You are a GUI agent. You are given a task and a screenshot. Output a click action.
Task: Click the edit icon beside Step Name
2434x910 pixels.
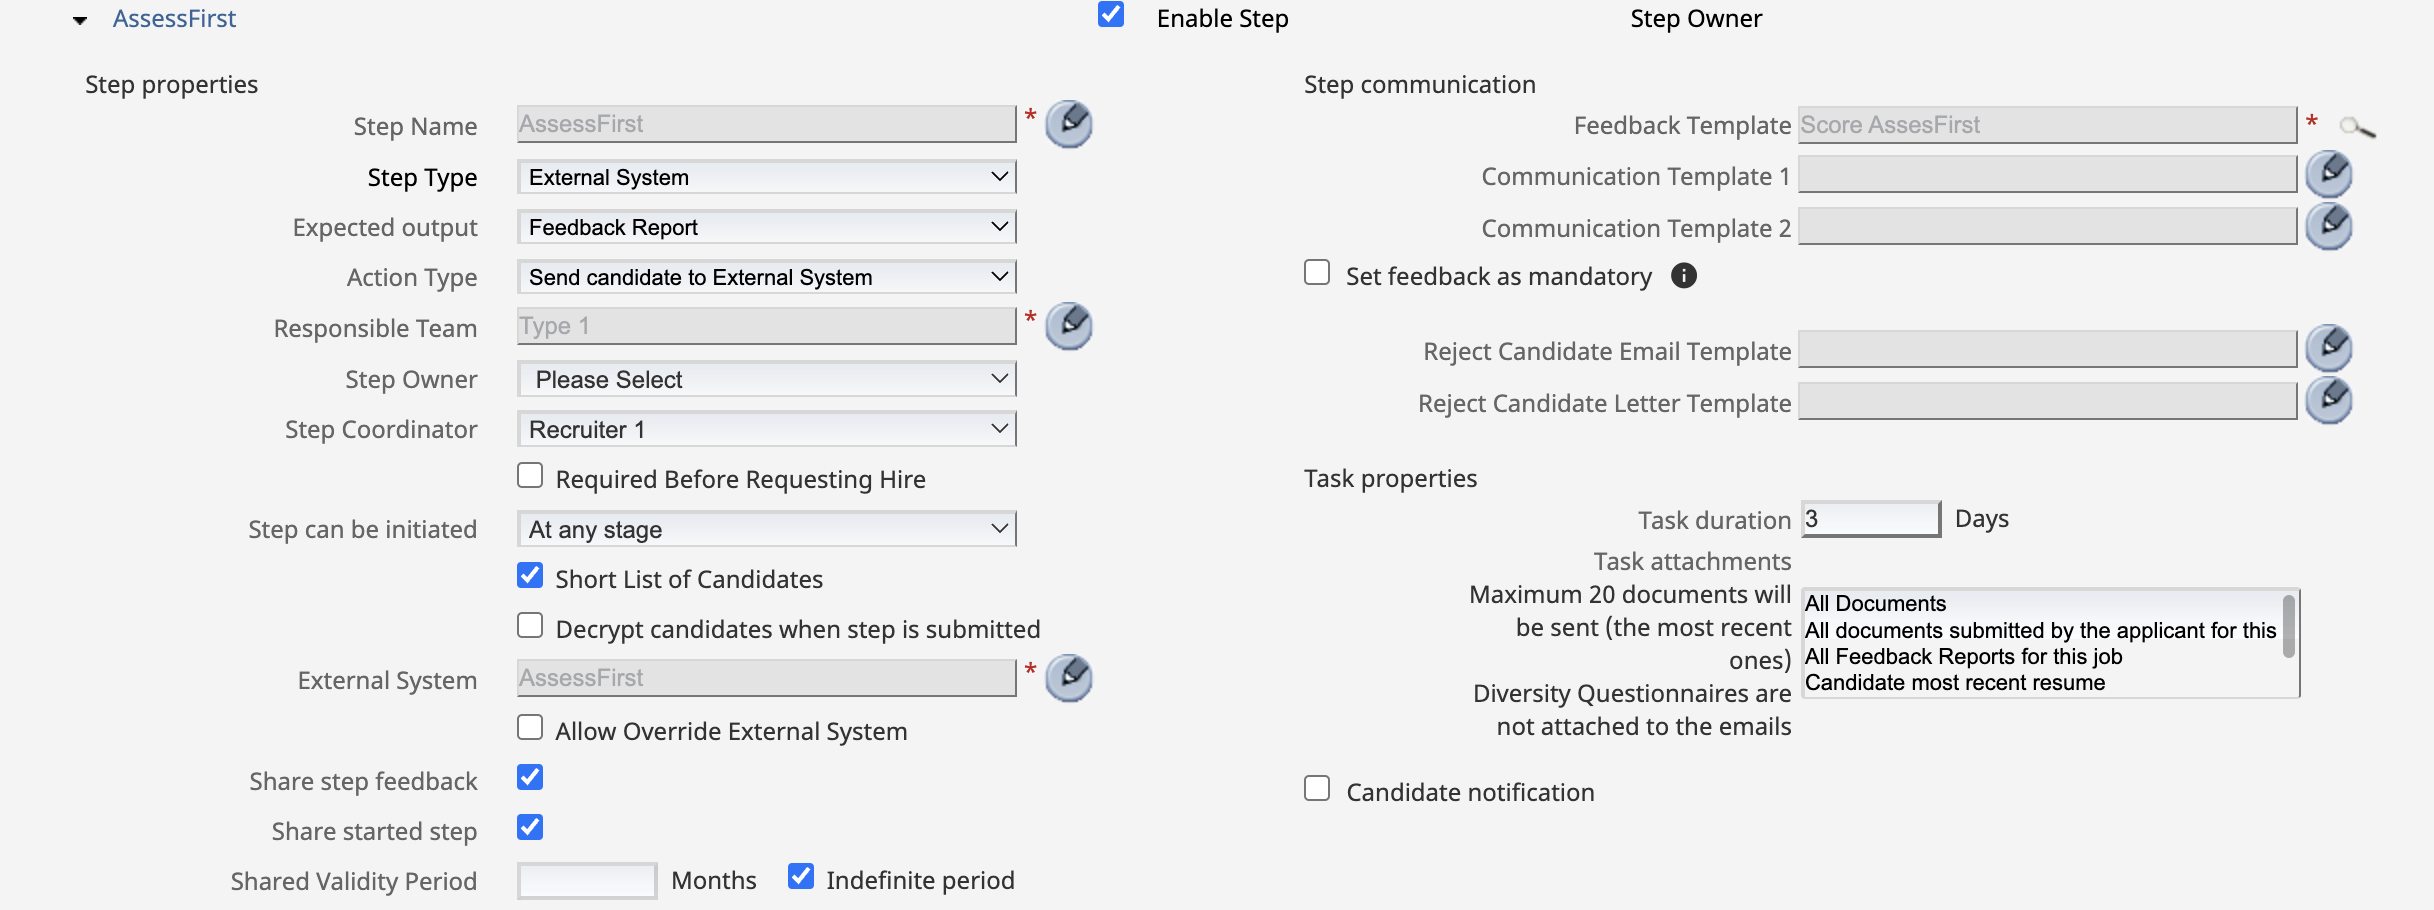(x=1068, y=125)
